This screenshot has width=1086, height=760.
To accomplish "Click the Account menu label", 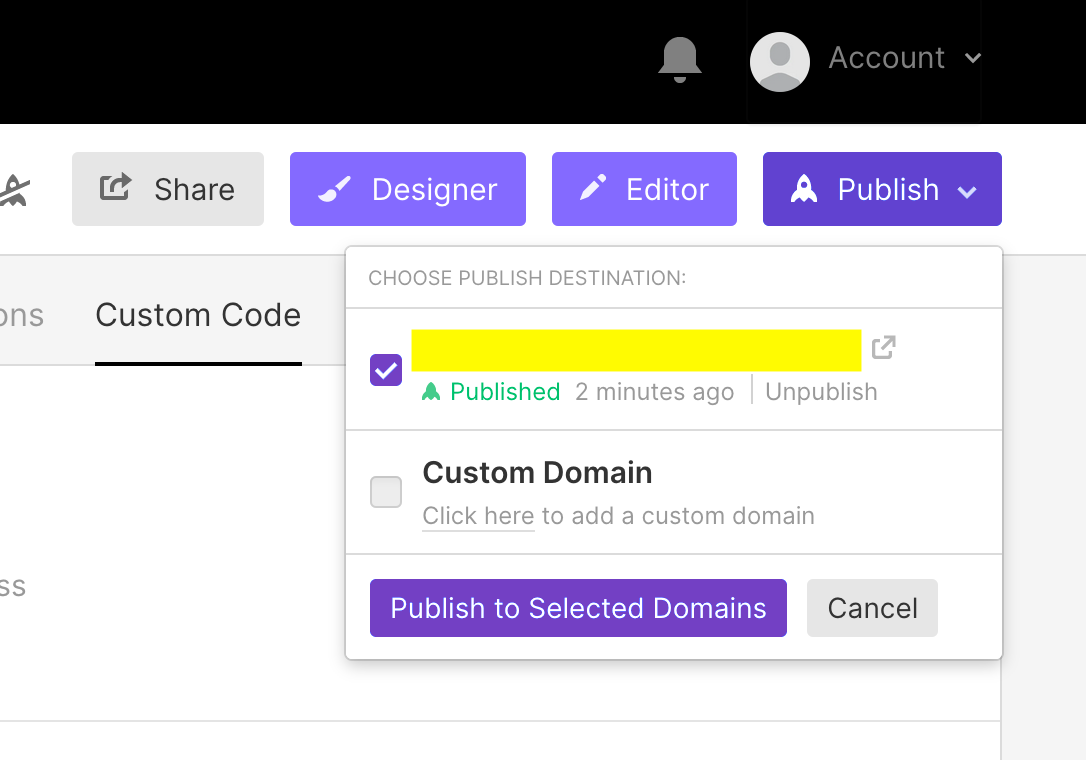I will coord(886,59).
